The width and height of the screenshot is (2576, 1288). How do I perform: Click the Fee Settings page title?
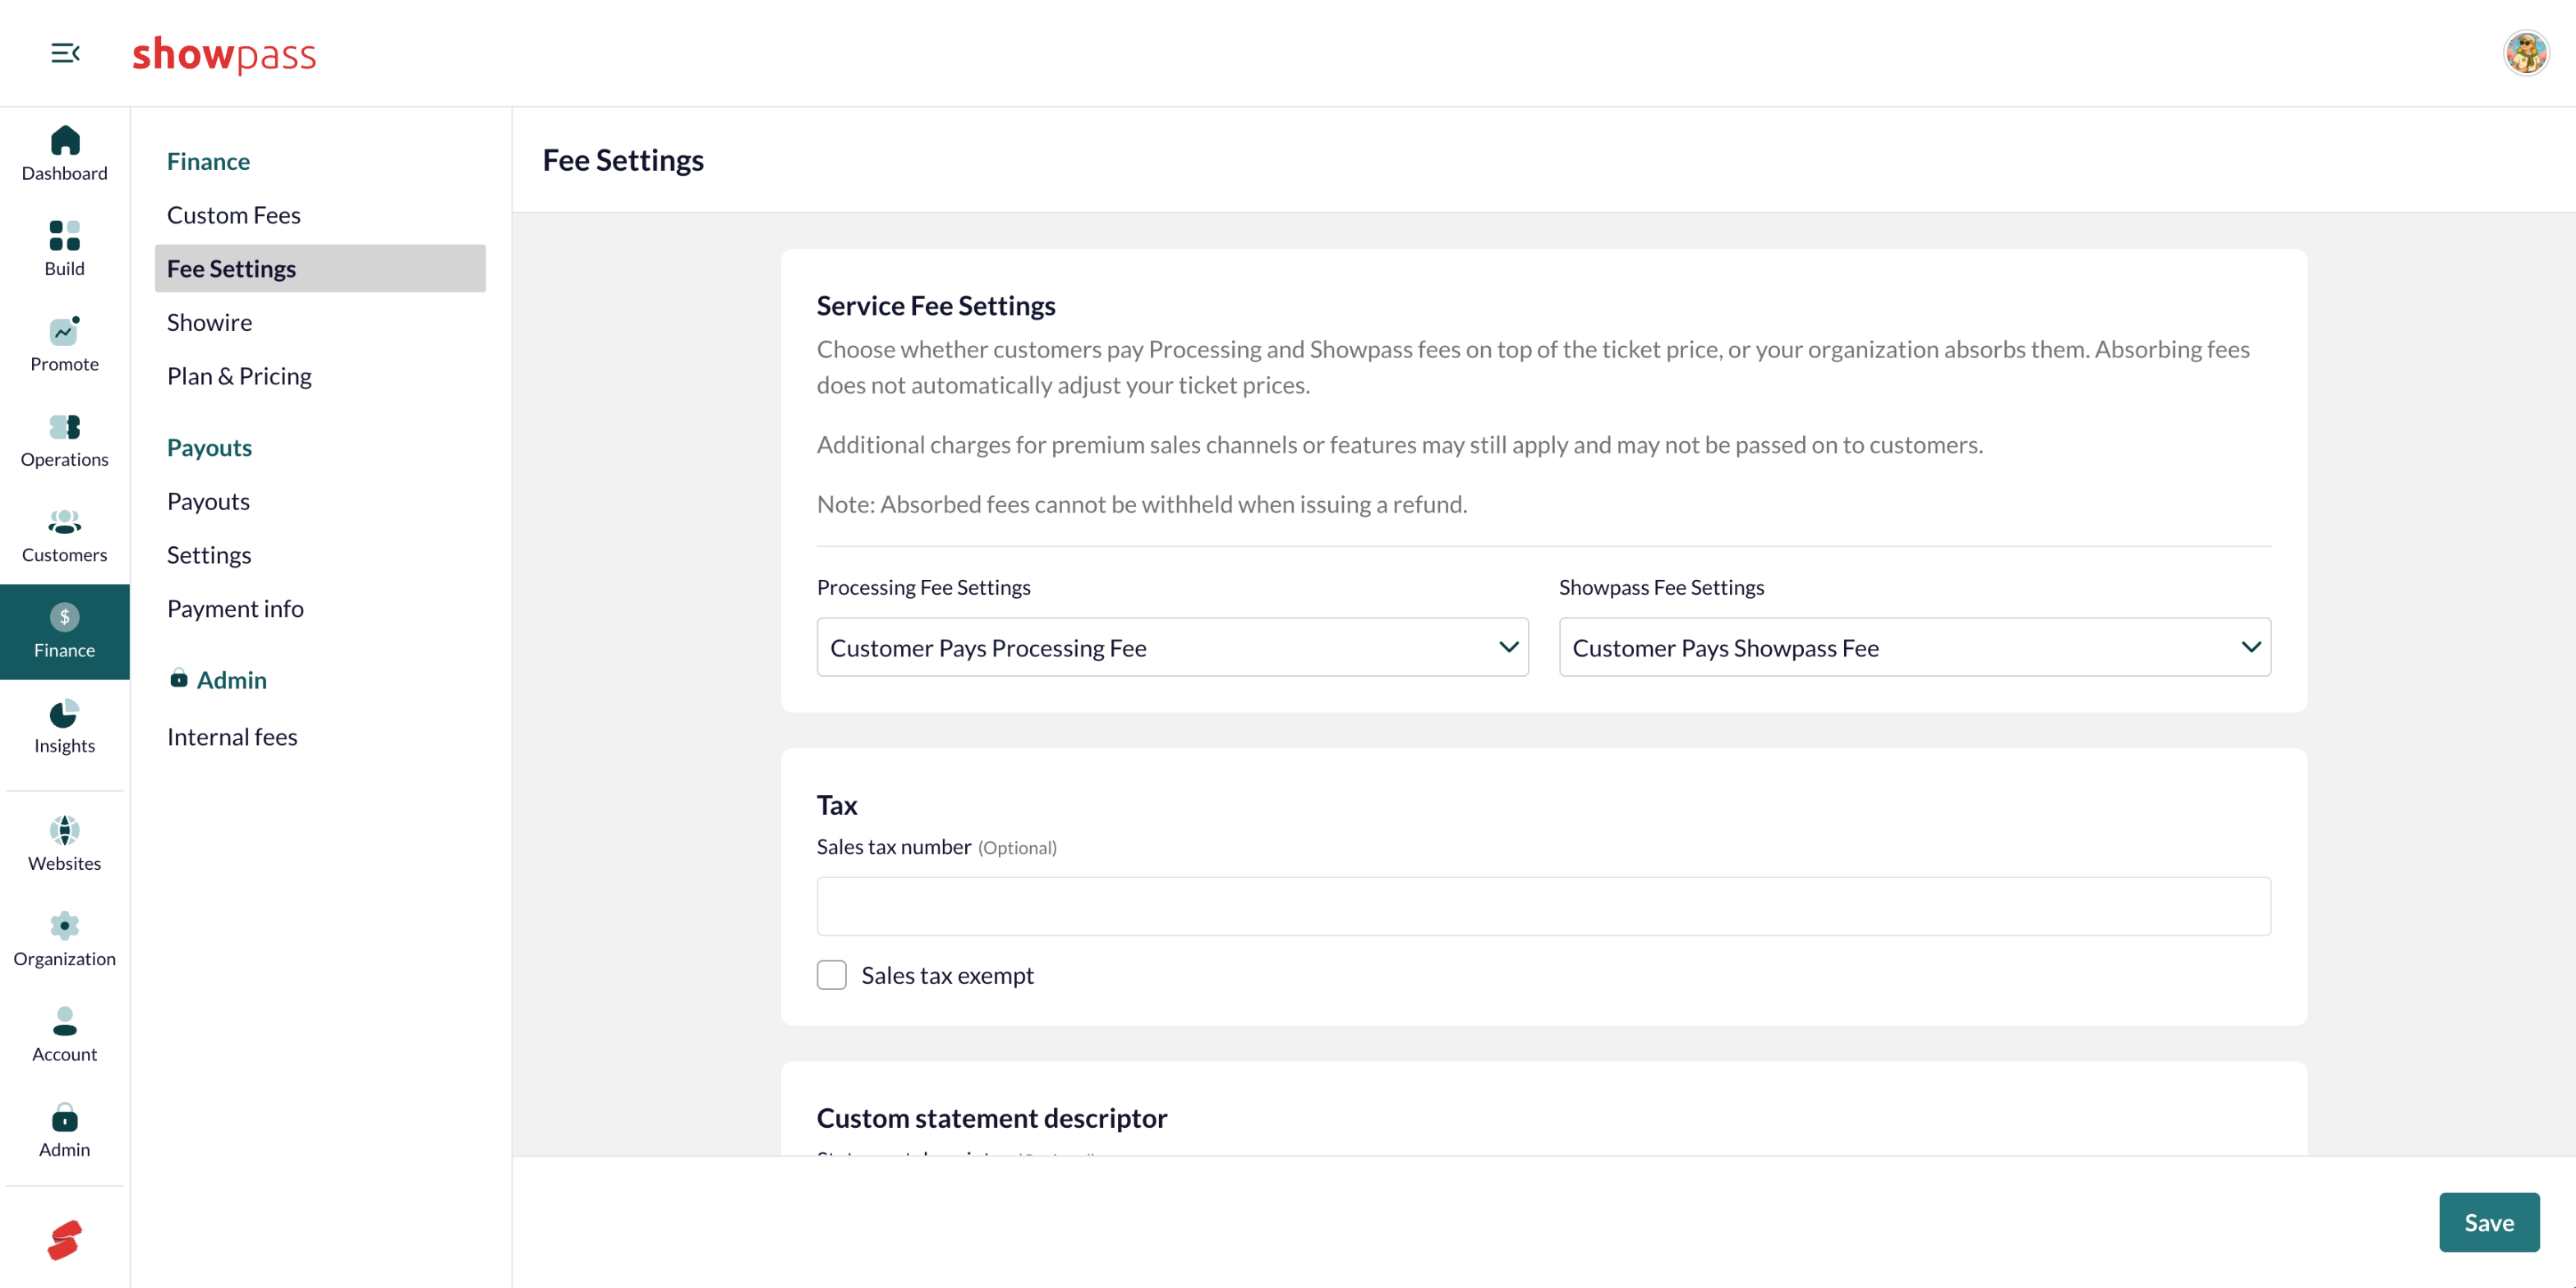623,160
